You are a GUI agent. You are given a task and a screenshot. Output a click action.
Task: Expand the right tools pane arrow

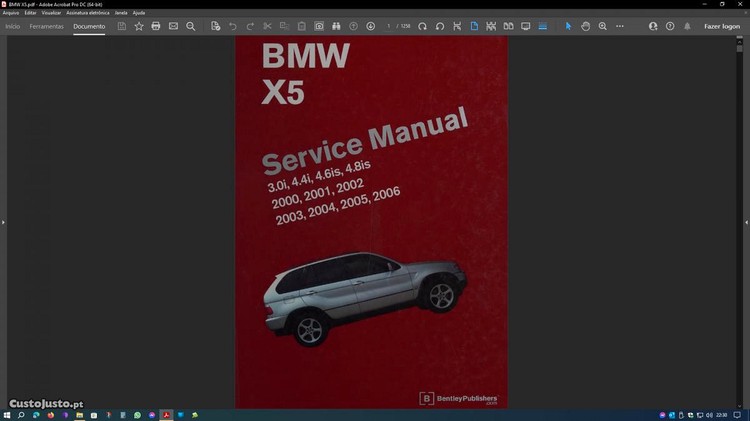[746, 222]
